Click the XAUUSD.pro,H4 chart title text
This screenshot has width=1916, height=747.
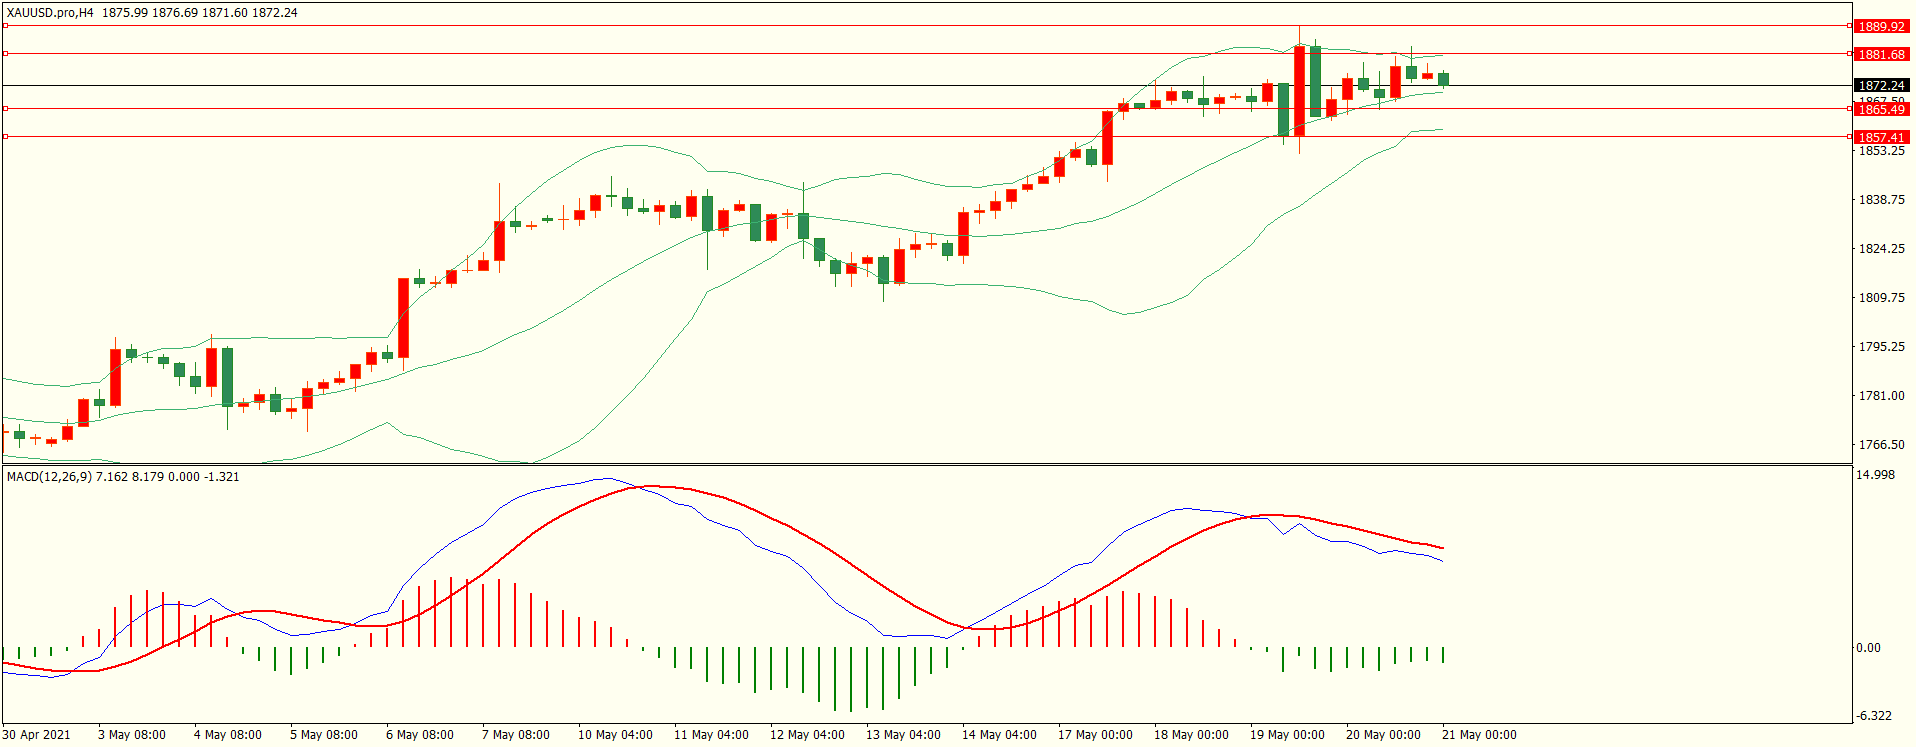click(50, 13)
